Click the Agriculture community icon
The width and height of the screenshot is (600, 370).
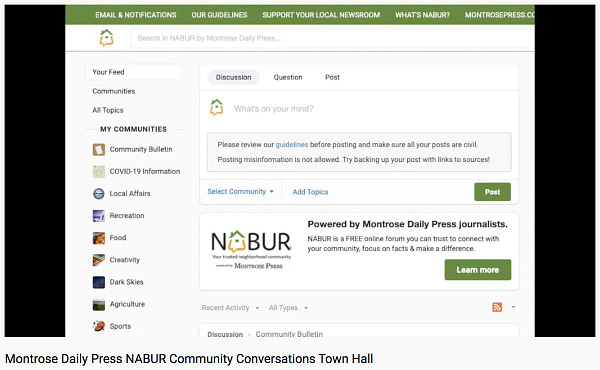[x=99, y=304]
